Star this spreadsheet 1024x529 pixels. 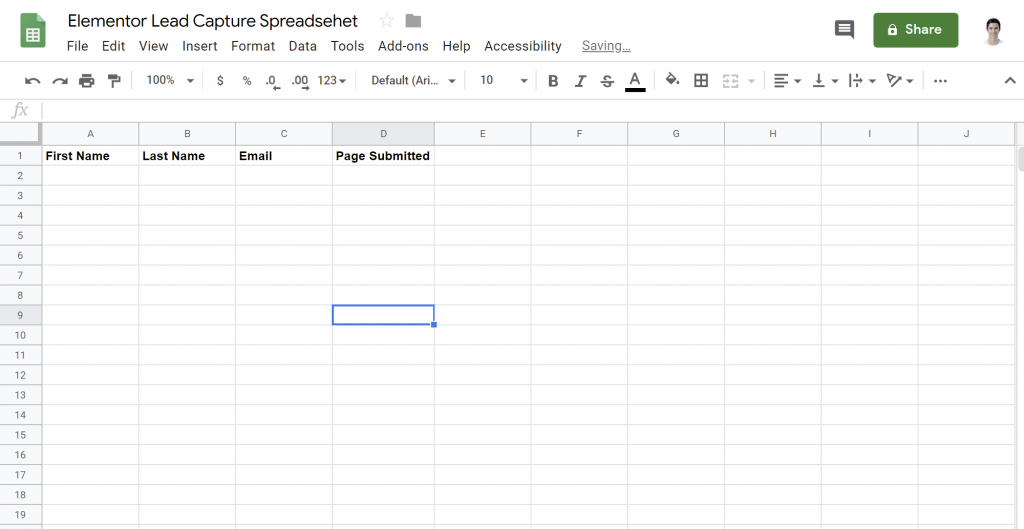pyautogui.click(x=387, y=21)
